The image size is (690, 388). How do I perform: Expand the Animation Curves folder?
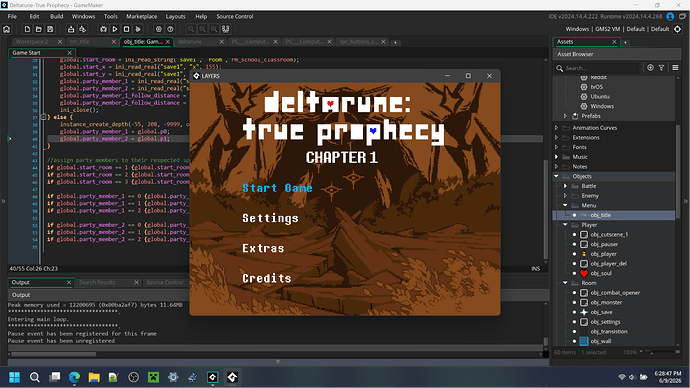[556, 128]
